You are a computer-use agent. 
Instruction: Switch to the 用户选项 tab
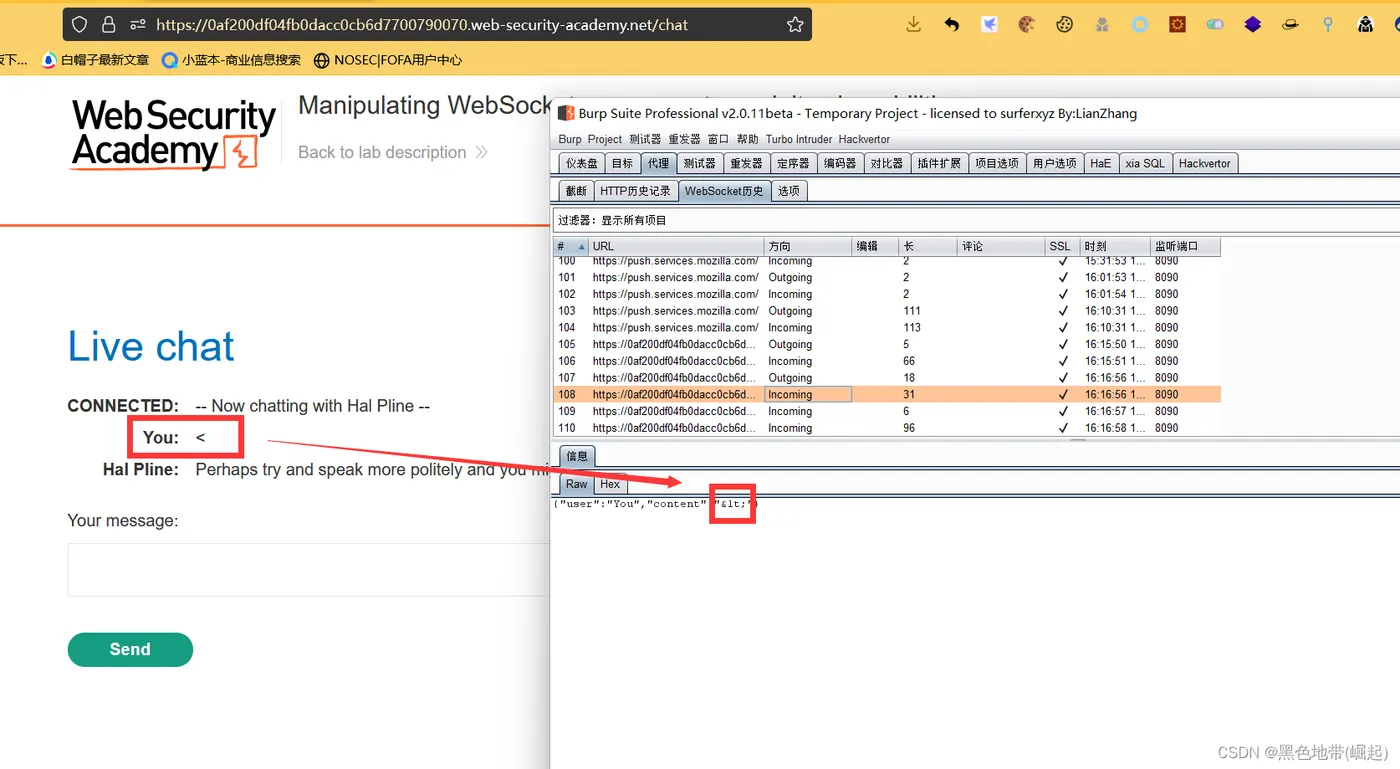click(1055, 163)
